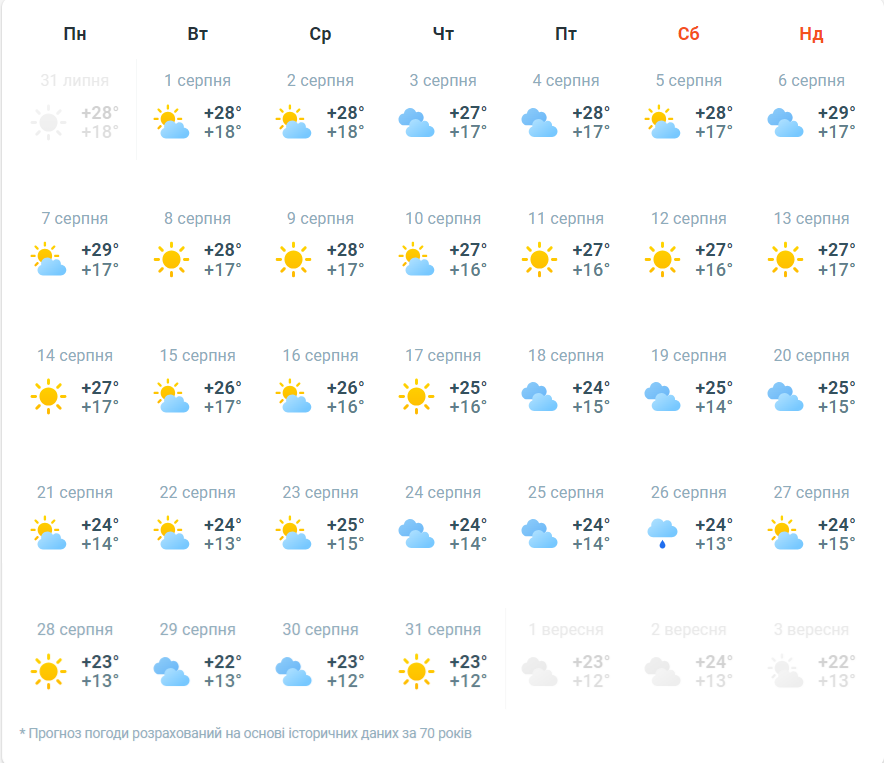Click the rain cloud icon for 26 серпня

point(662,534)
